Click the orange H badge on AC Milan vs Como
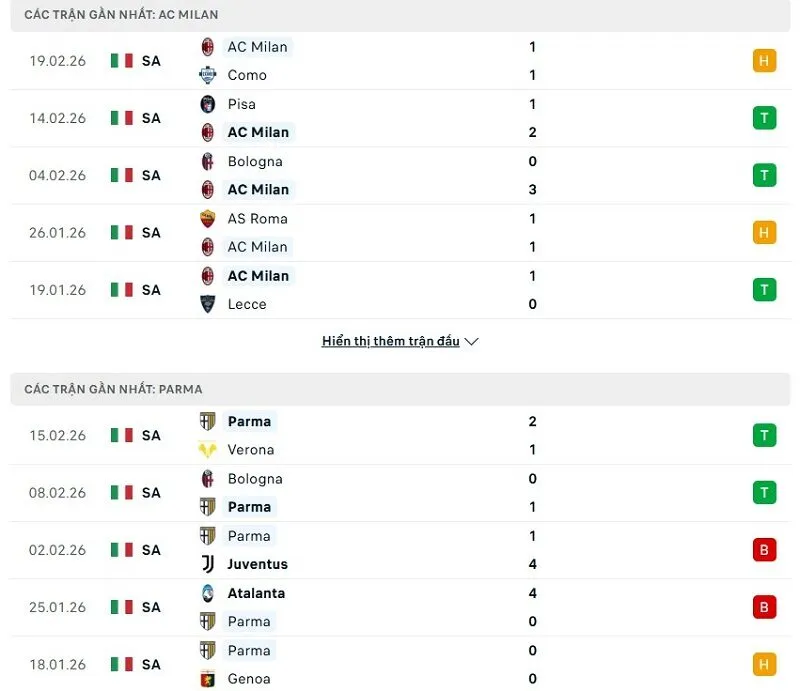The image size is (800, 691). 764,61
